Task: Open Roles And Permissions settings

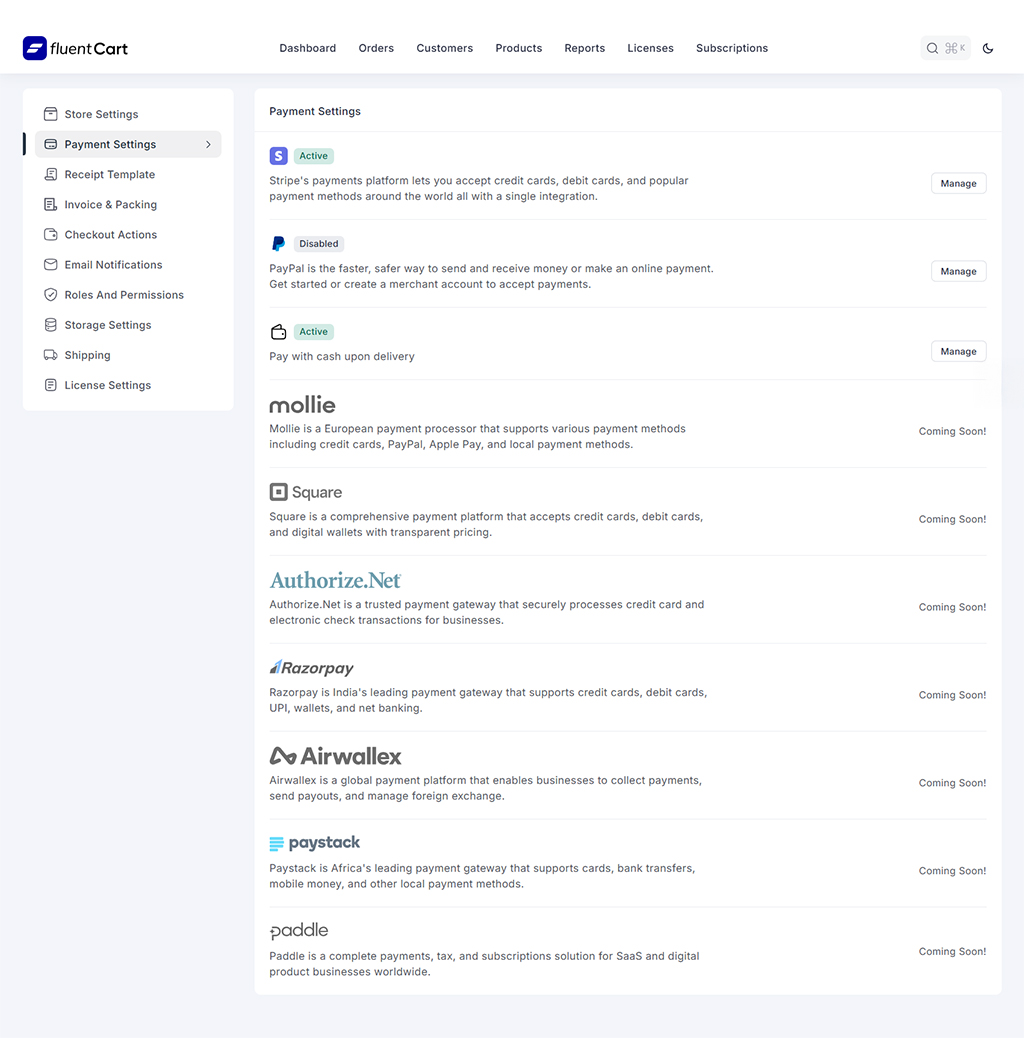Action: [128, 295]
